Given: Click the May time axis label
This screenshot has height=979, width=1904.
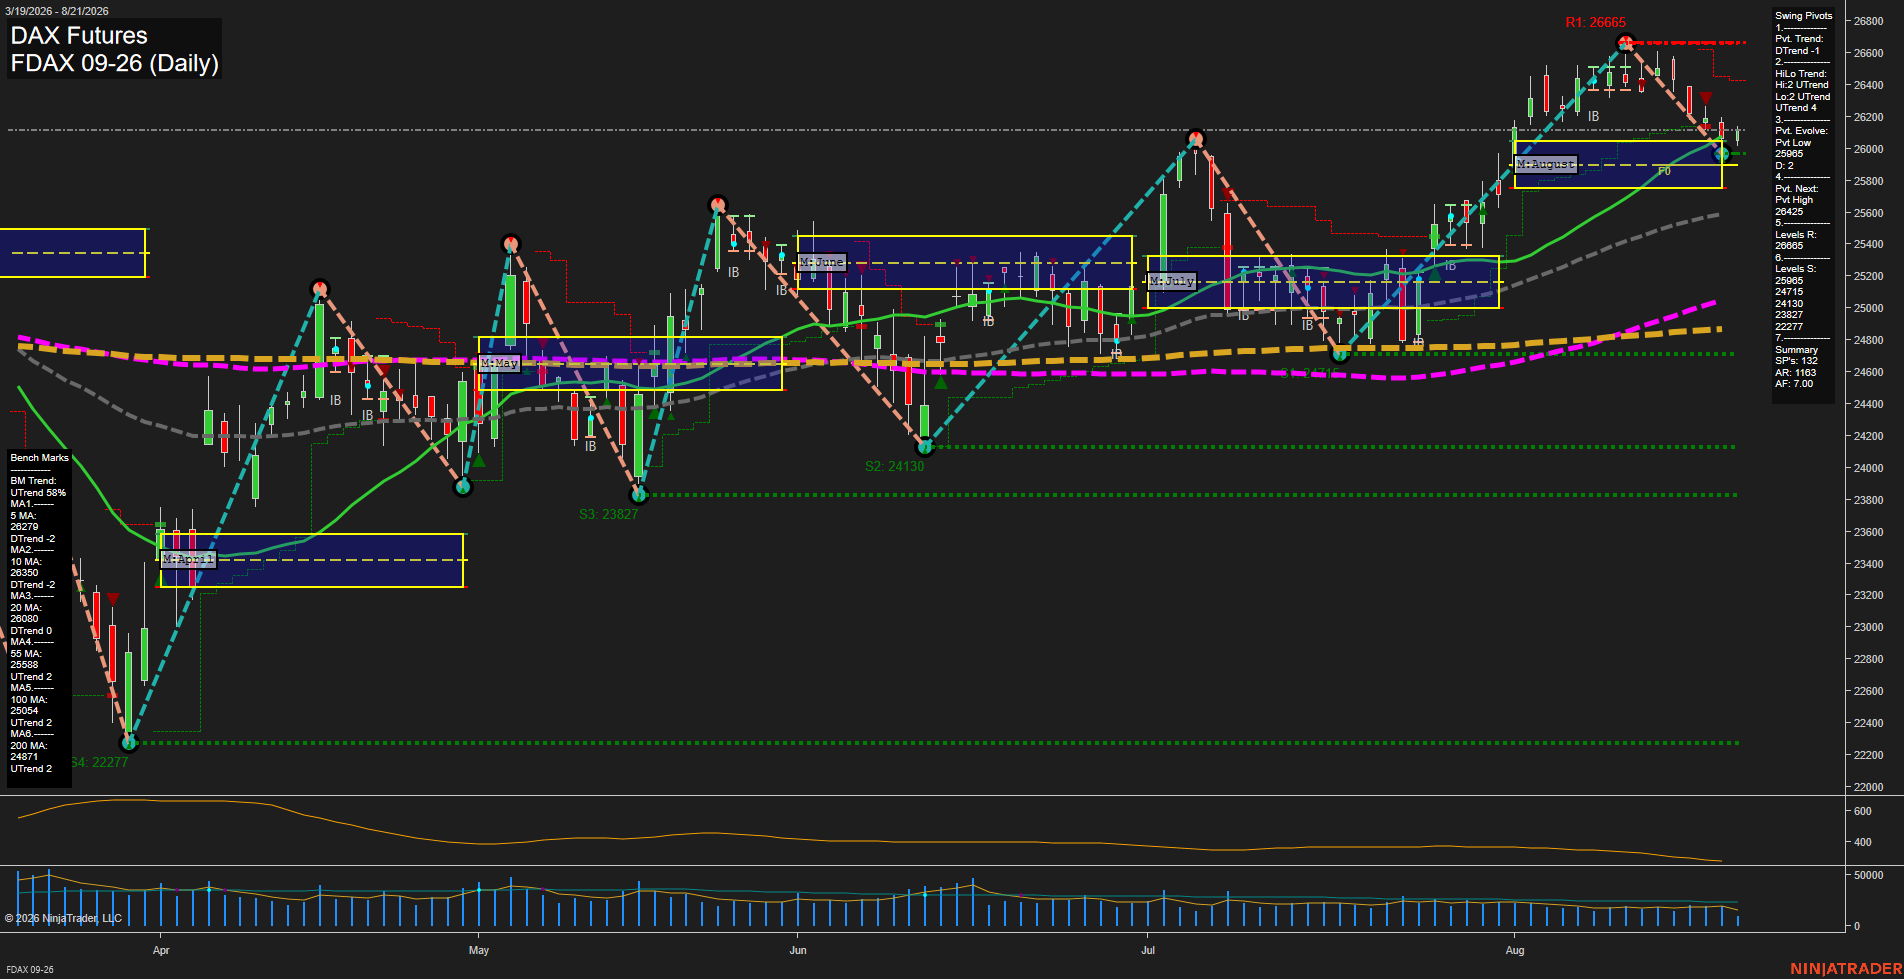Looking at the screenshot, I should (x=479, y=950).
